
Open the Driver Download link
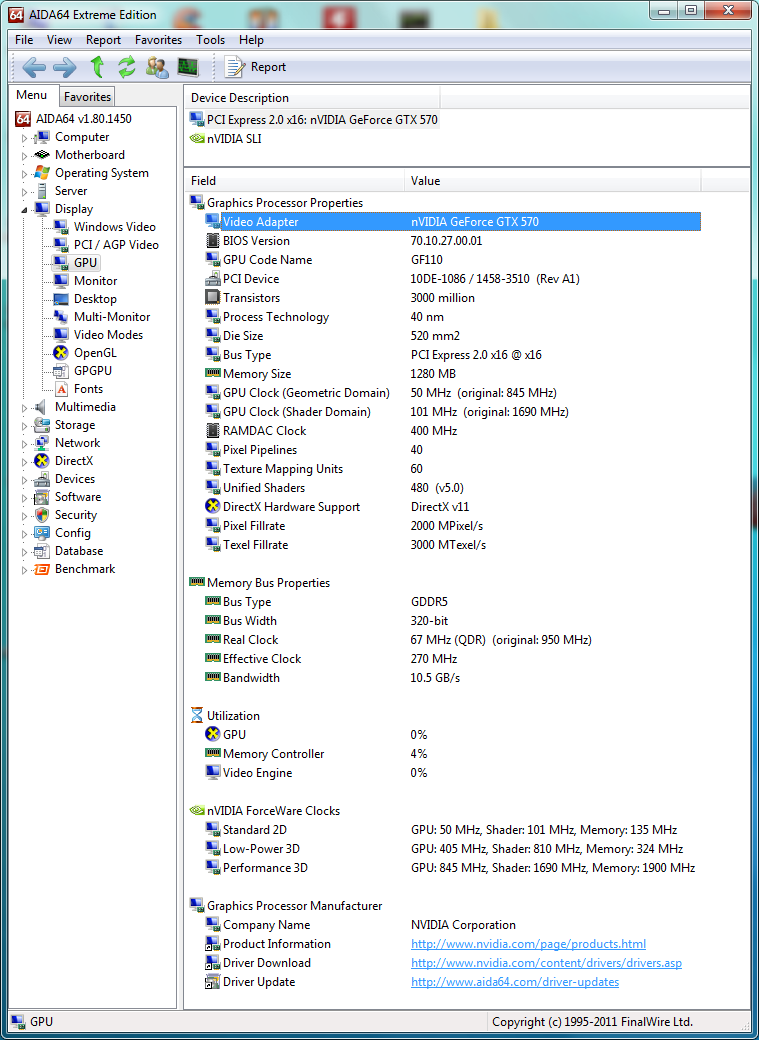(x=546, y=963)
